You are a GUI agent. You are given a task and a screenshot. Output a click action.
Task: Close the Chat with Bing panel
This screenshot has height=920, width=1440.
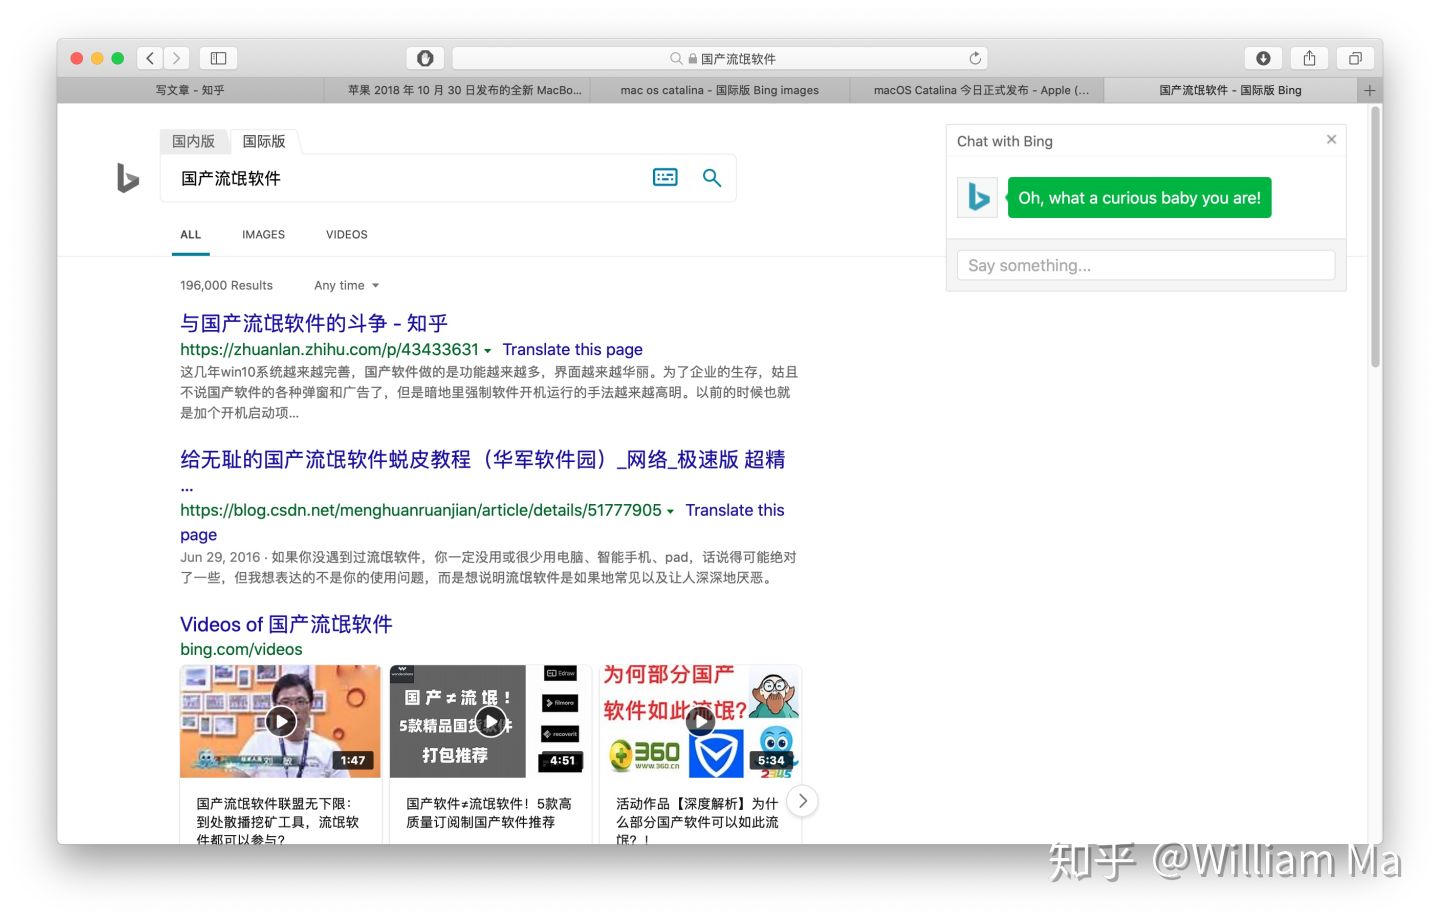coord(1331,139)
